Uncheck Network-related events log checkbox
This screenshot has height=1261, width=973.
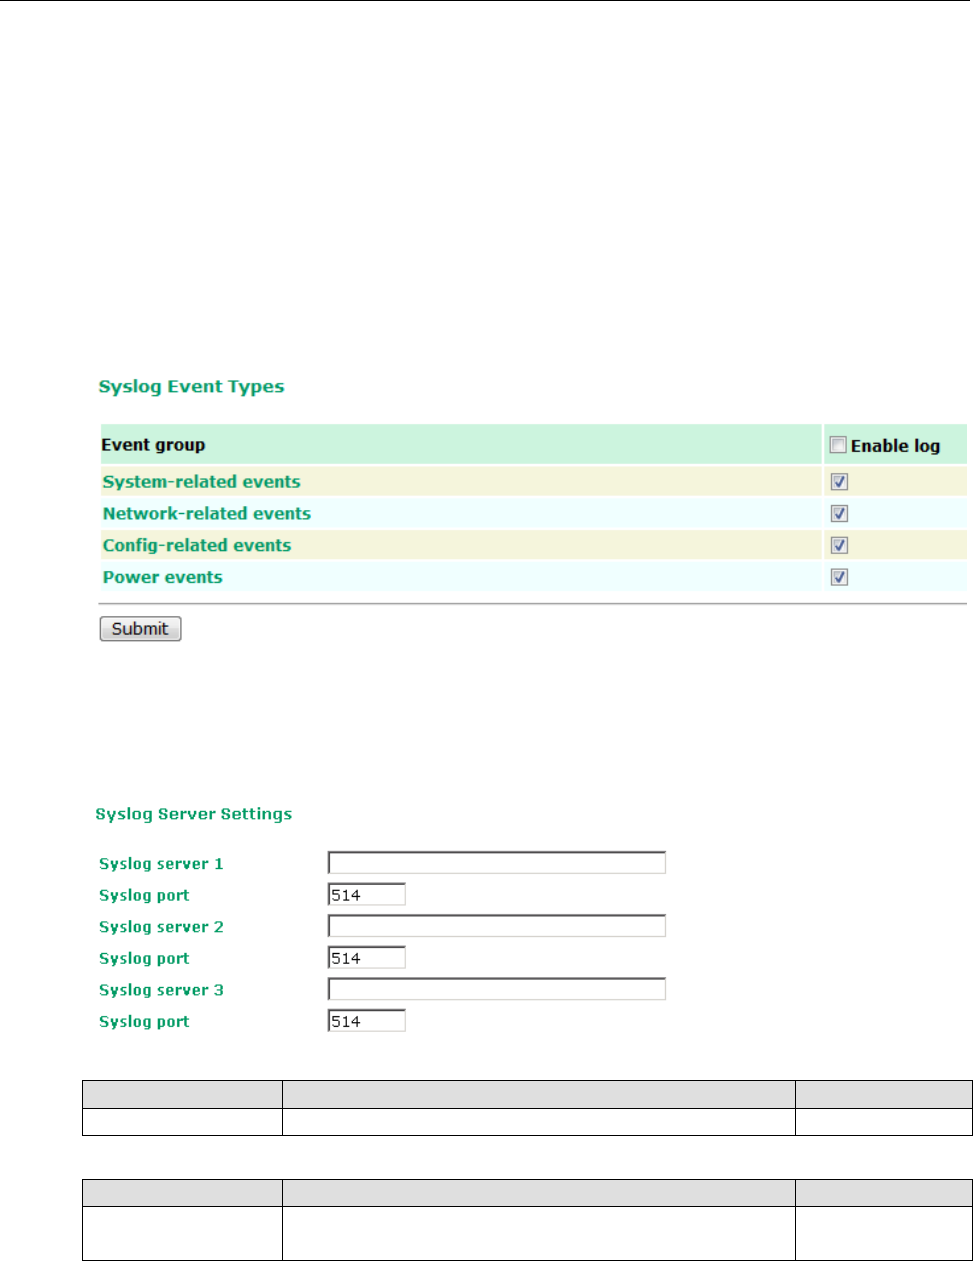[840, 514]
